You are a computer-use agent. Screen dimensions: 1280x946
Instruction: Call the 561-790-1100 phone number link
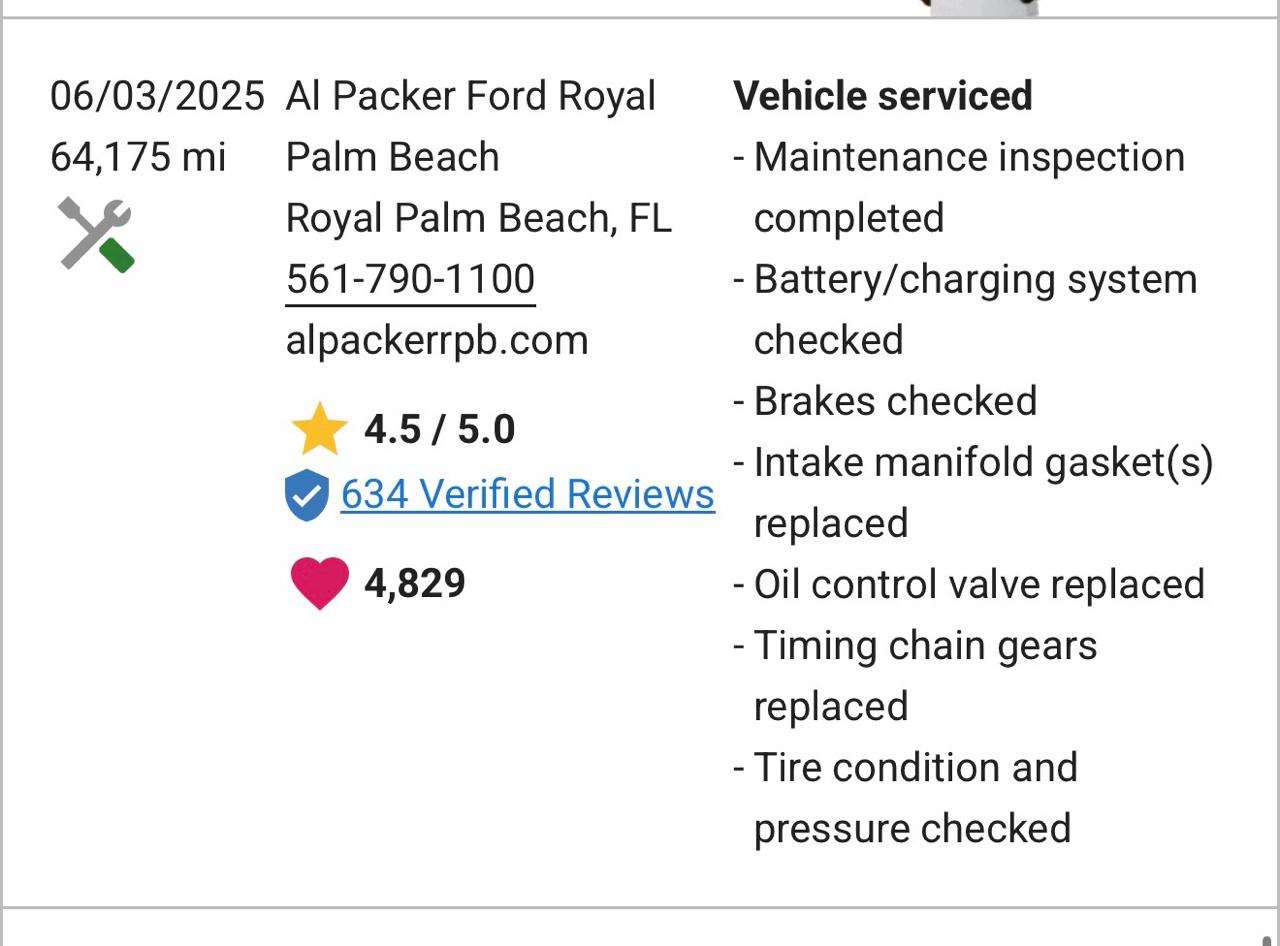click(x=411, y=278)
